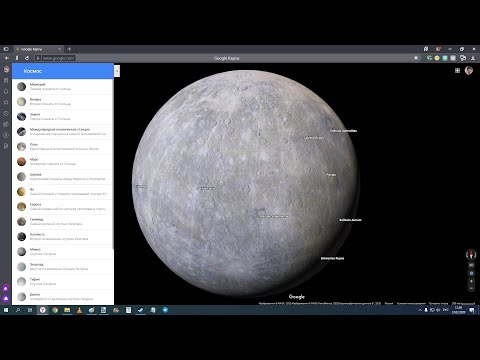Click the sidebar favorites star icon

[x=6, y=102]
